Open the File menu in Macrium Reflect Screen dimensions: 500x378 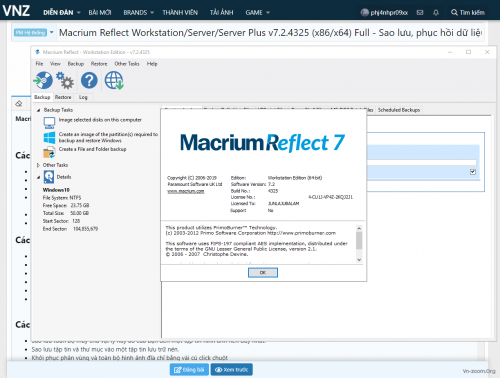coord(39,64)
